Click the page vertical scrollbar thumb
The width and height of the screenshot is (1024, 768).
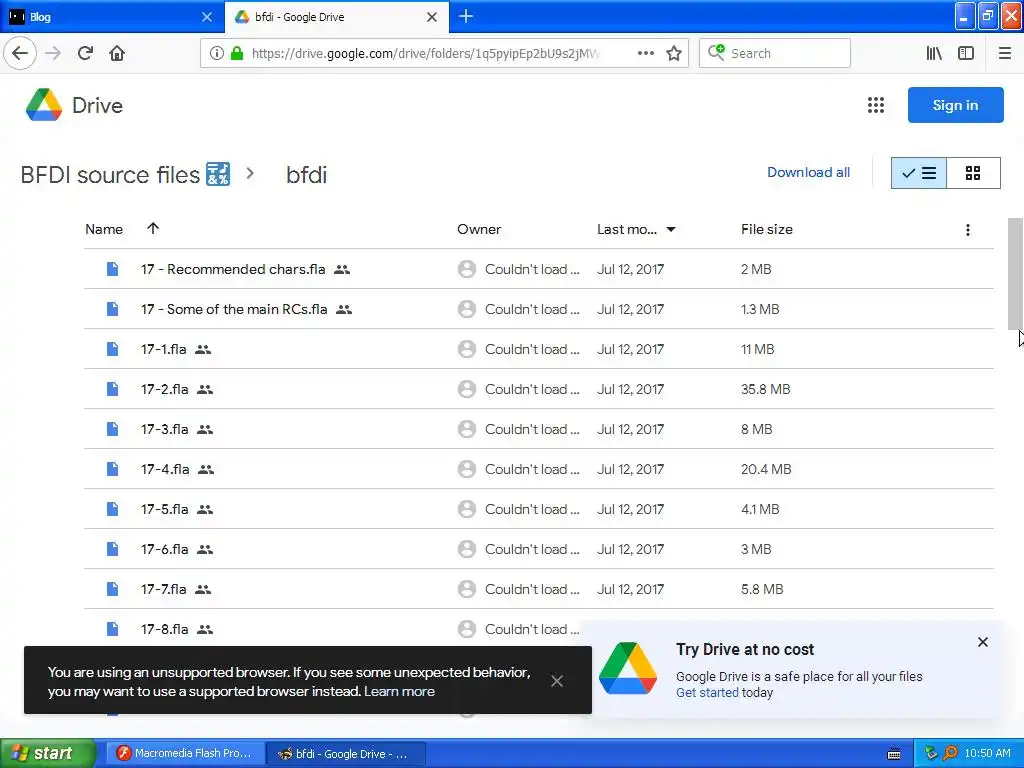[x=1016, y=274]
